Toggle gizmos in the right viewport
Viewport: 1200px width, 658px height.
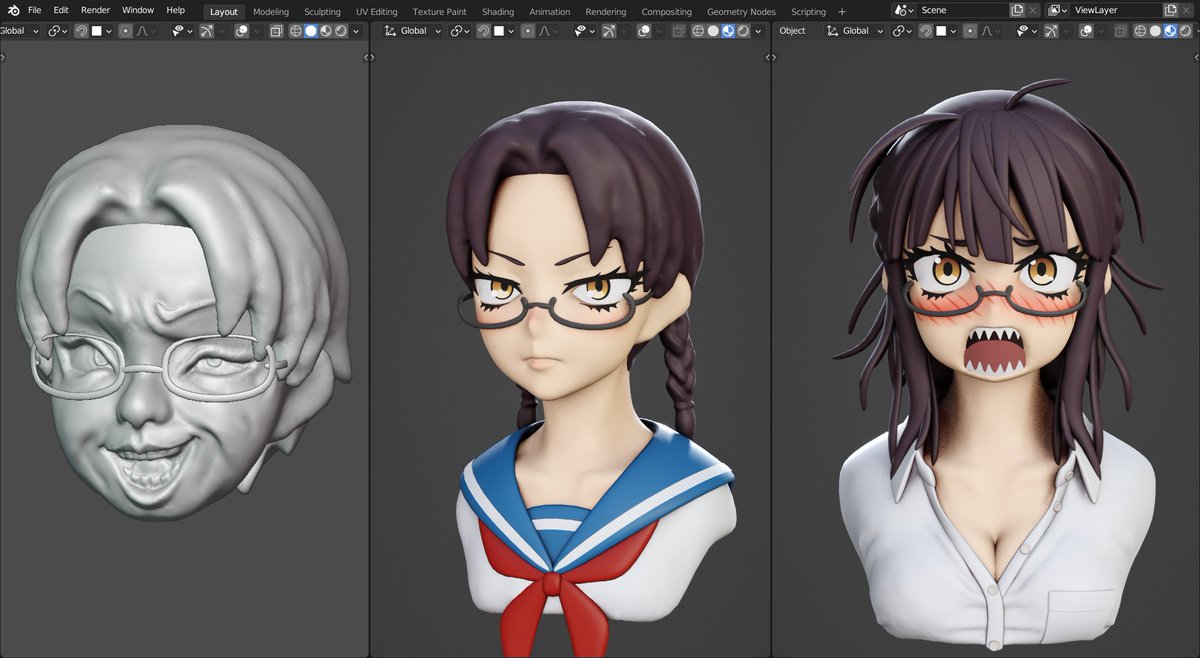tap(1050, 31)
